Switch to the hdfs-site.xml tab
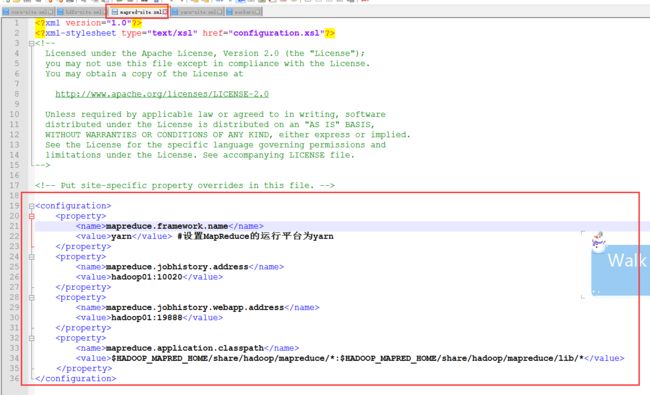650x395 pixels. 81,12
